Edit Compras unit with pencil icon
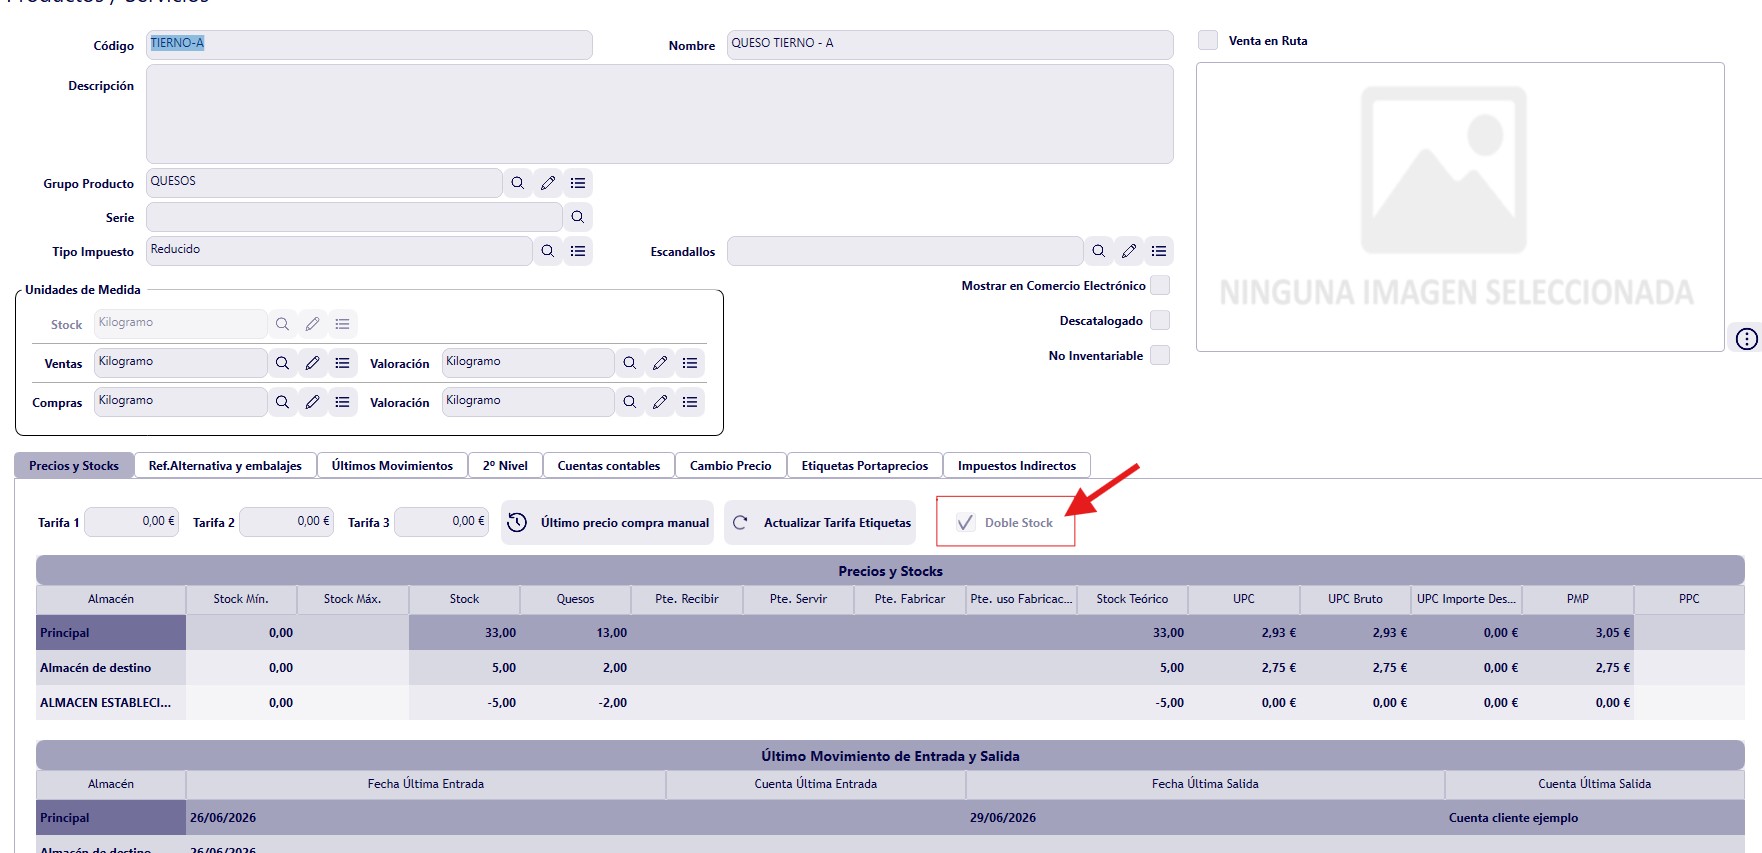The height and width of the screenshot is (853, 1762). 313,402
